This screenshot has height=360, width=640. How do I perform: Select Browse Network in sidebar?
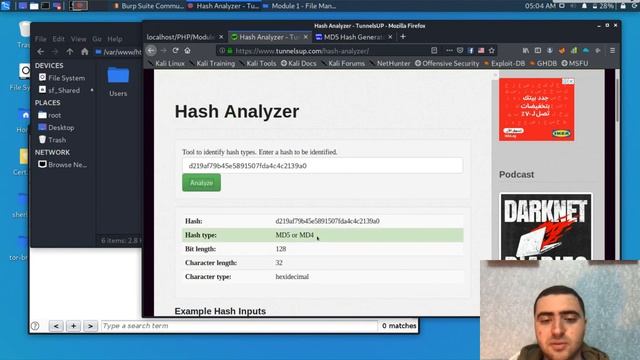click(x=62, y=164)
